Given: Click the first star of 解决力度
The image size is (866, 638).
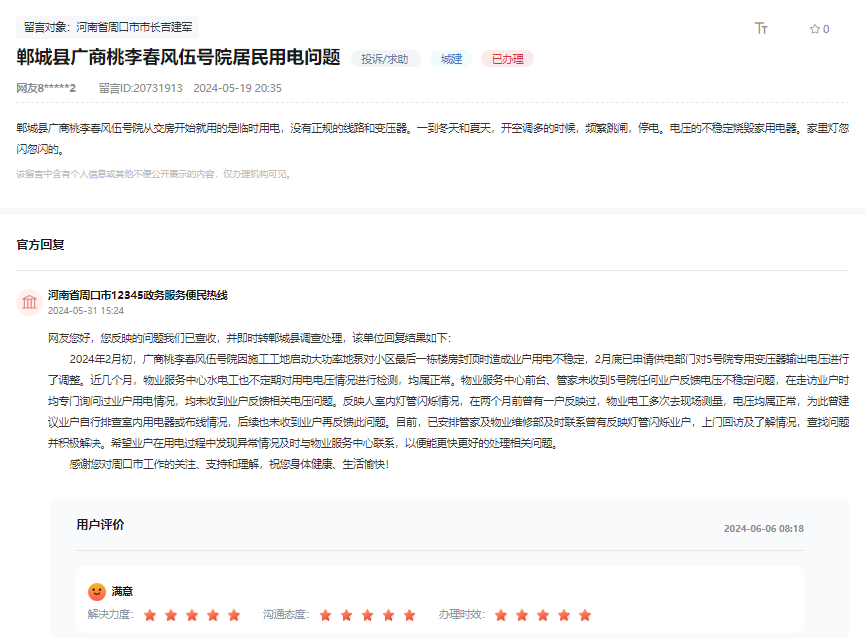Looking at the screenshot, I should [x=150, y=615].
